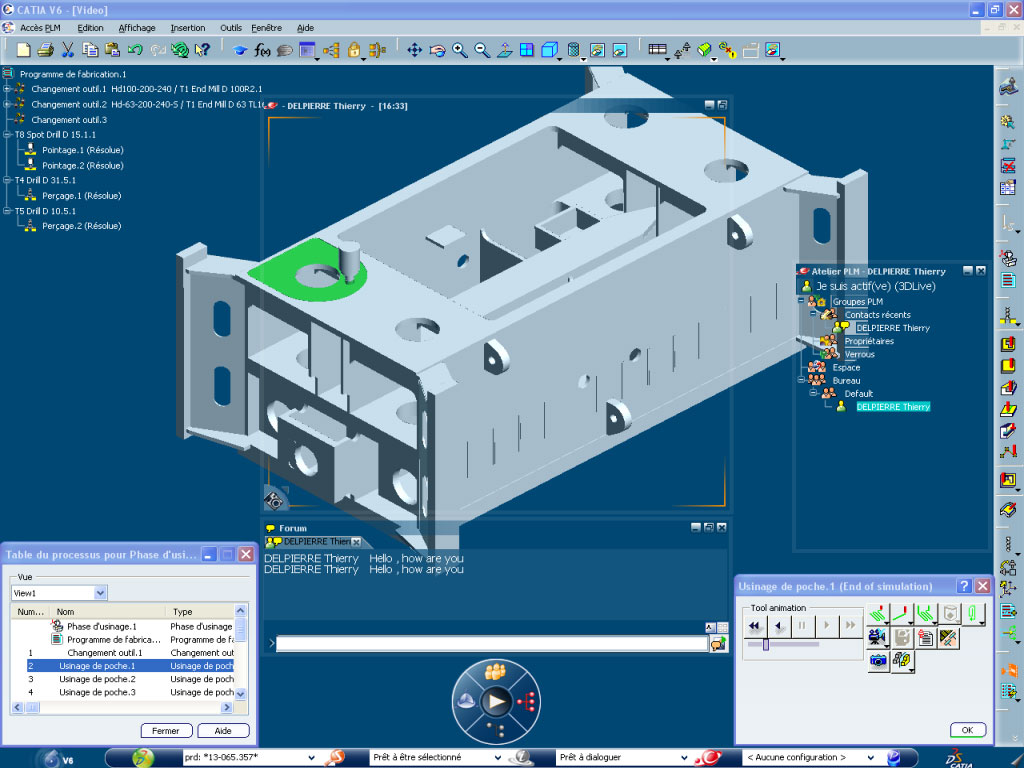Click the Multi-View quad window icon
The image size is (1024, 768).
click(526, 50)
